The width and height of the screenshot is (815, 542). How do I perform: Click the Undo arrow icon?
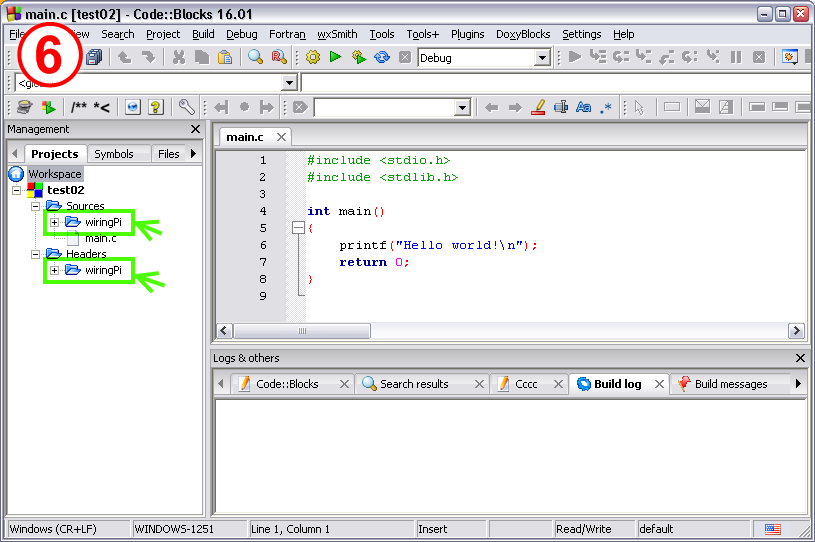click(124, 57)
